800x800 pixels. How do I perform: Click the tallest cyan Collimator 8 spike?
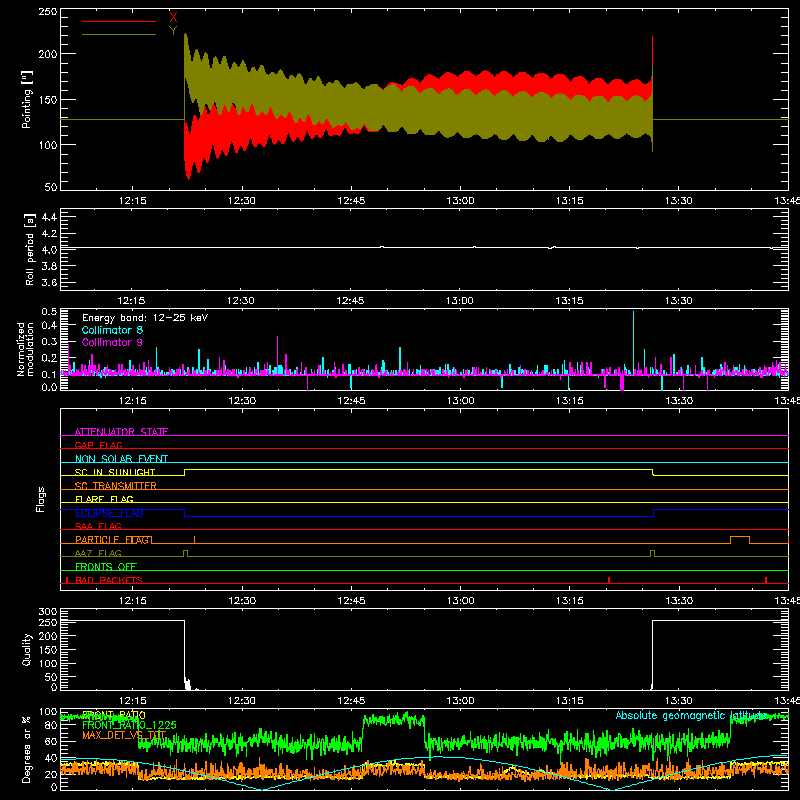pos(634,342)
